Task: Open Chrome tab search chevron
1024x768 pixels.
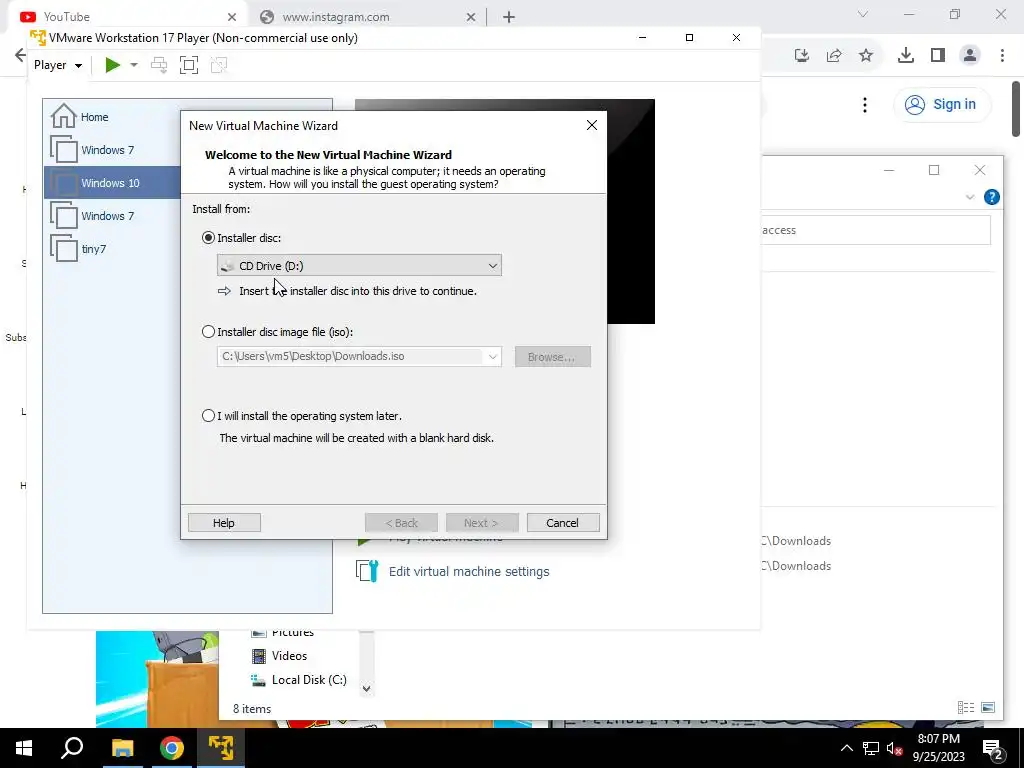Action: [863, 14]
